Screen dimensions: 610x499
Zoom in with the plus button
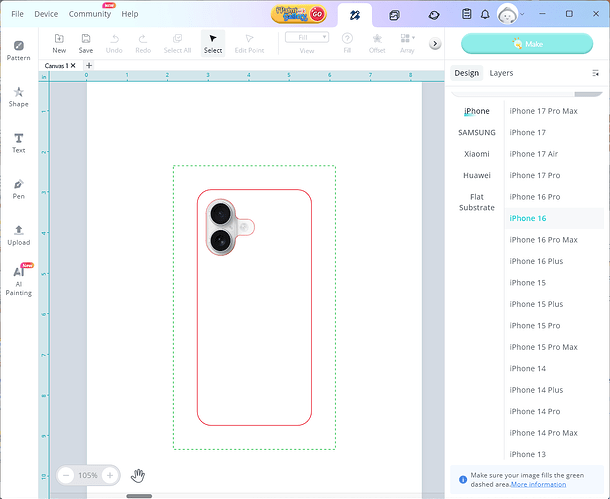(110, 475)
